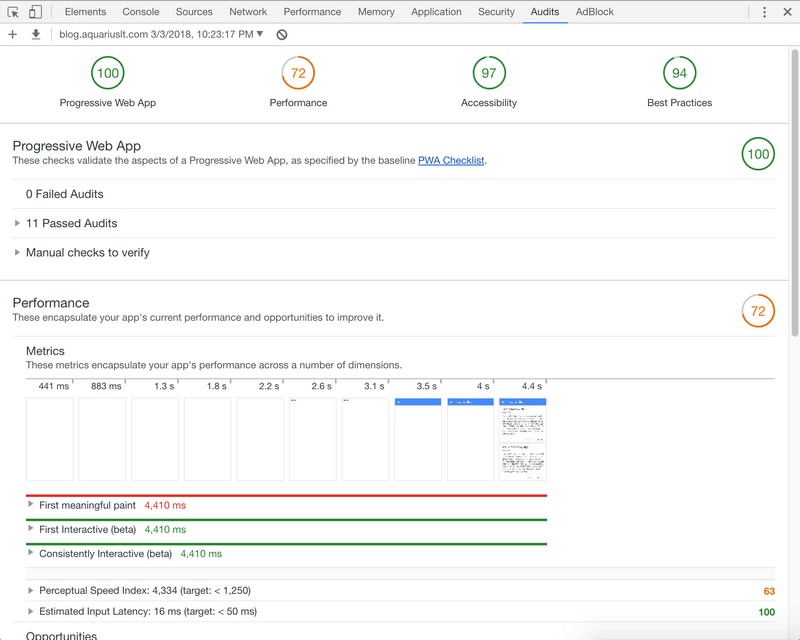Expand the First meaningful paint metric

87,506
